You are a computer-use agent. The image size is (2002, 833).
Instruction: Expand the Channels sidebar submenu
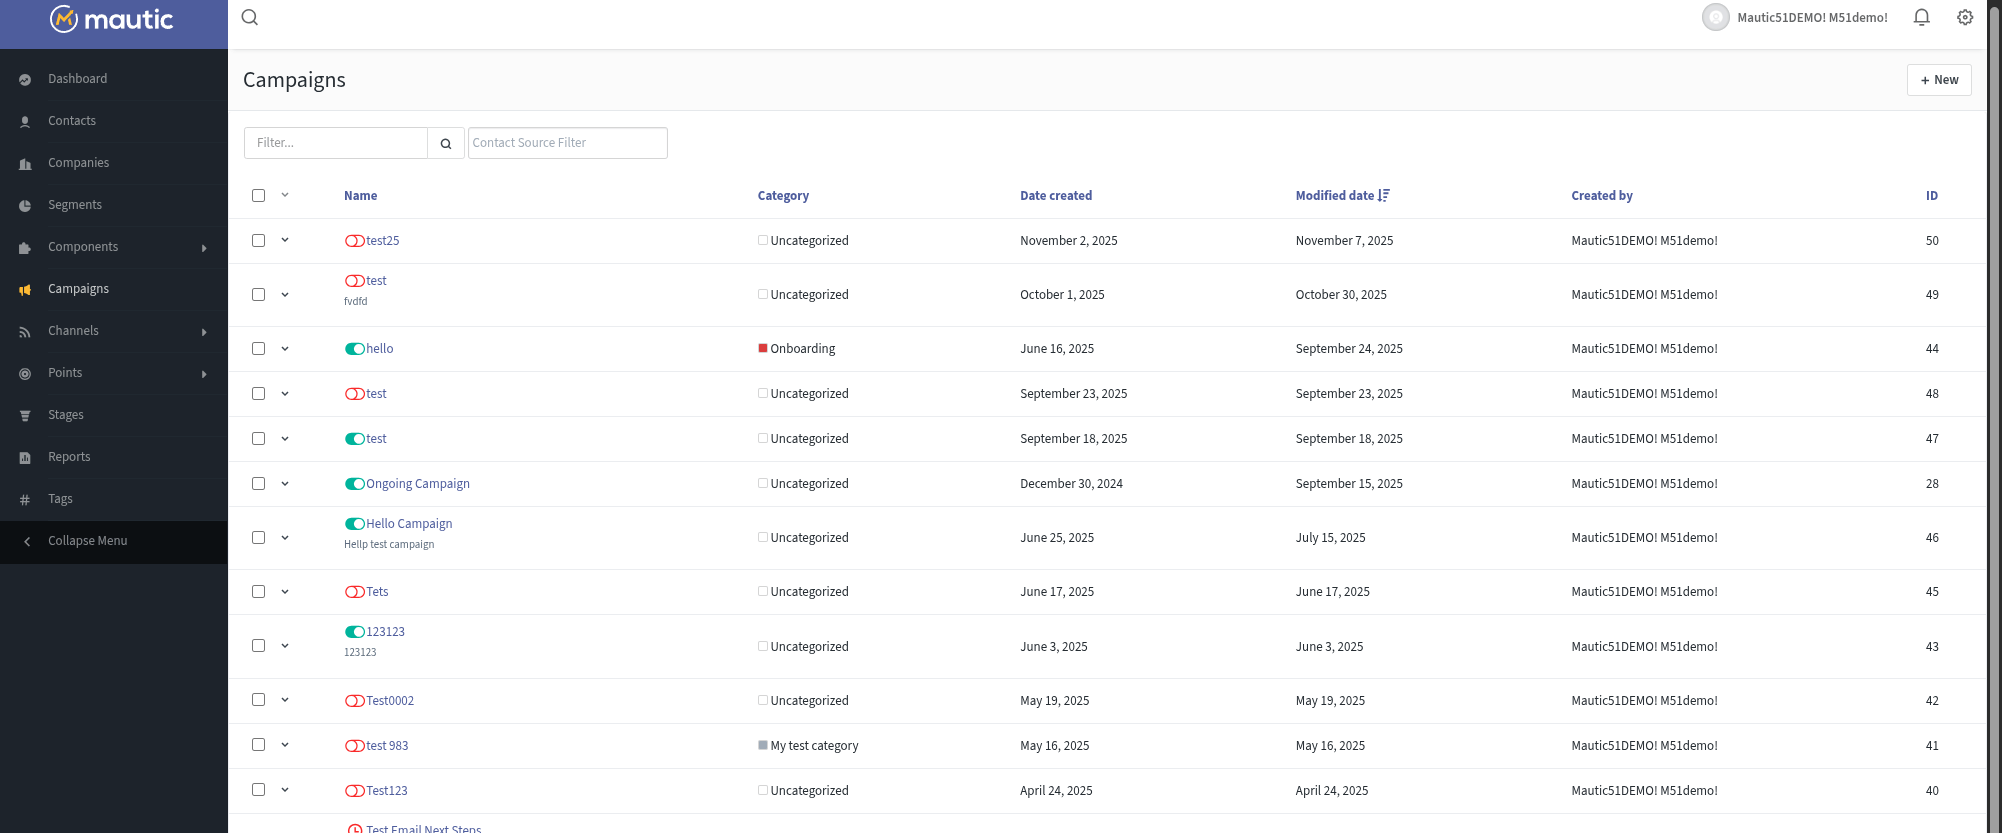[204, 332]
